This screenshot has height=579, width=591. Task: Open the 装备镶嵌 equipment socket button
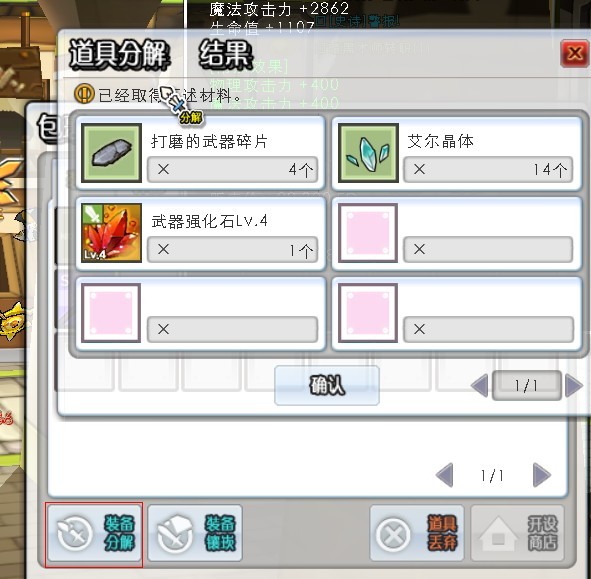coord(195,533)
